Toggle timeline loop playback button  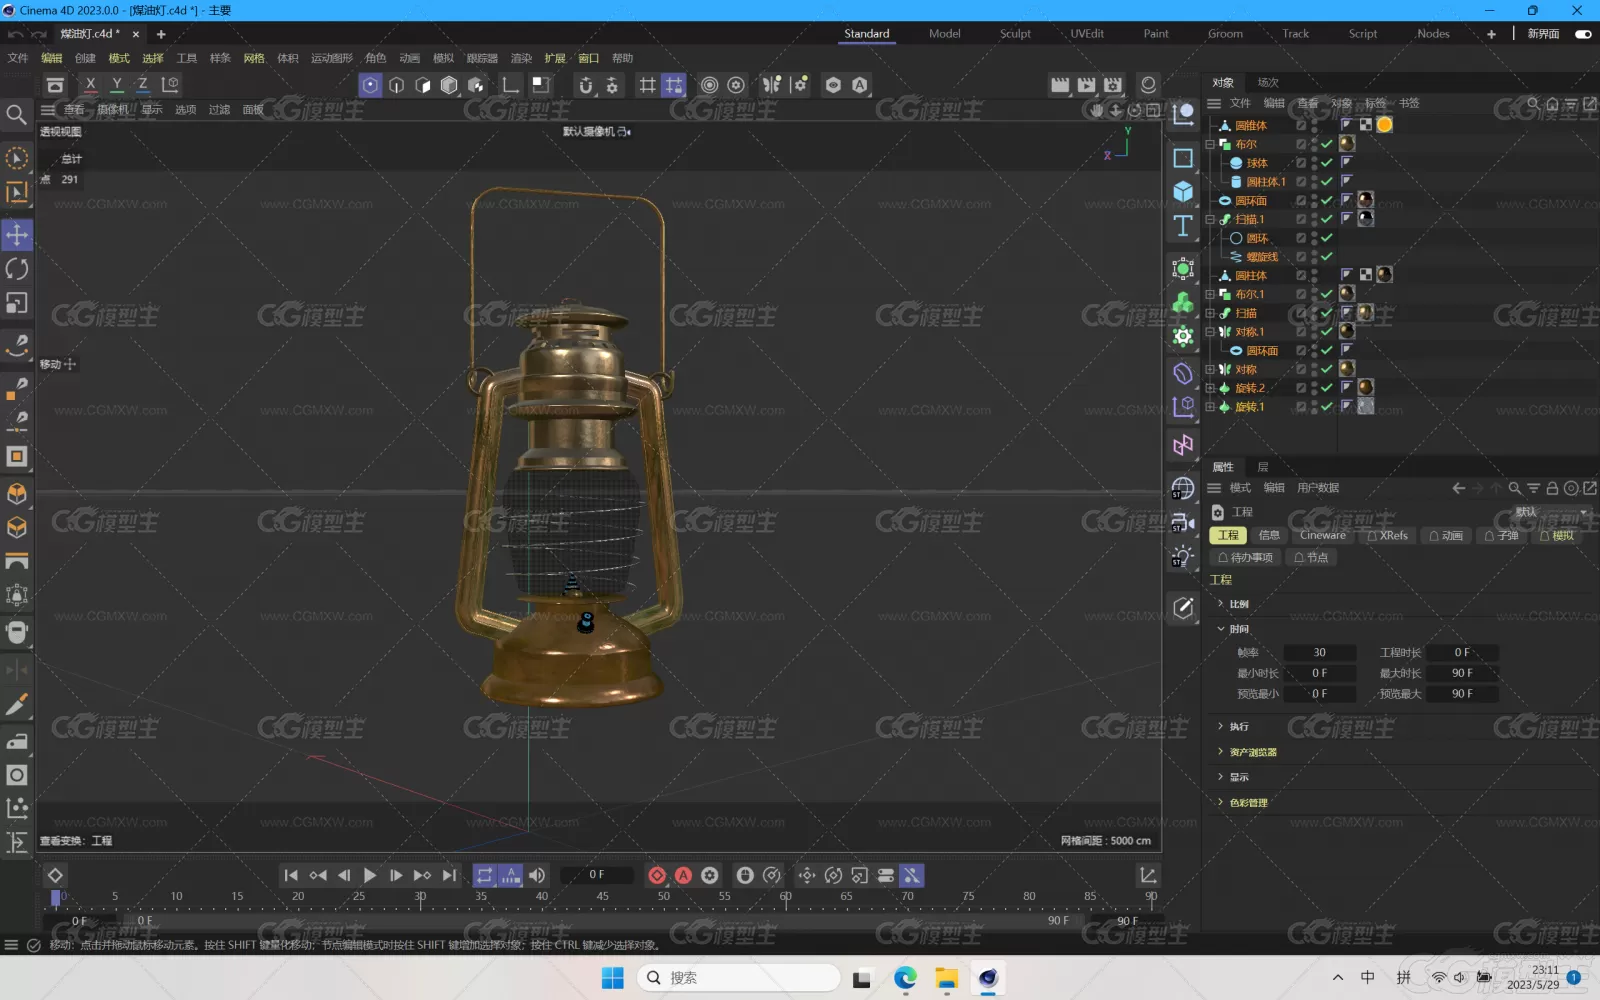[x=485, y=875]
